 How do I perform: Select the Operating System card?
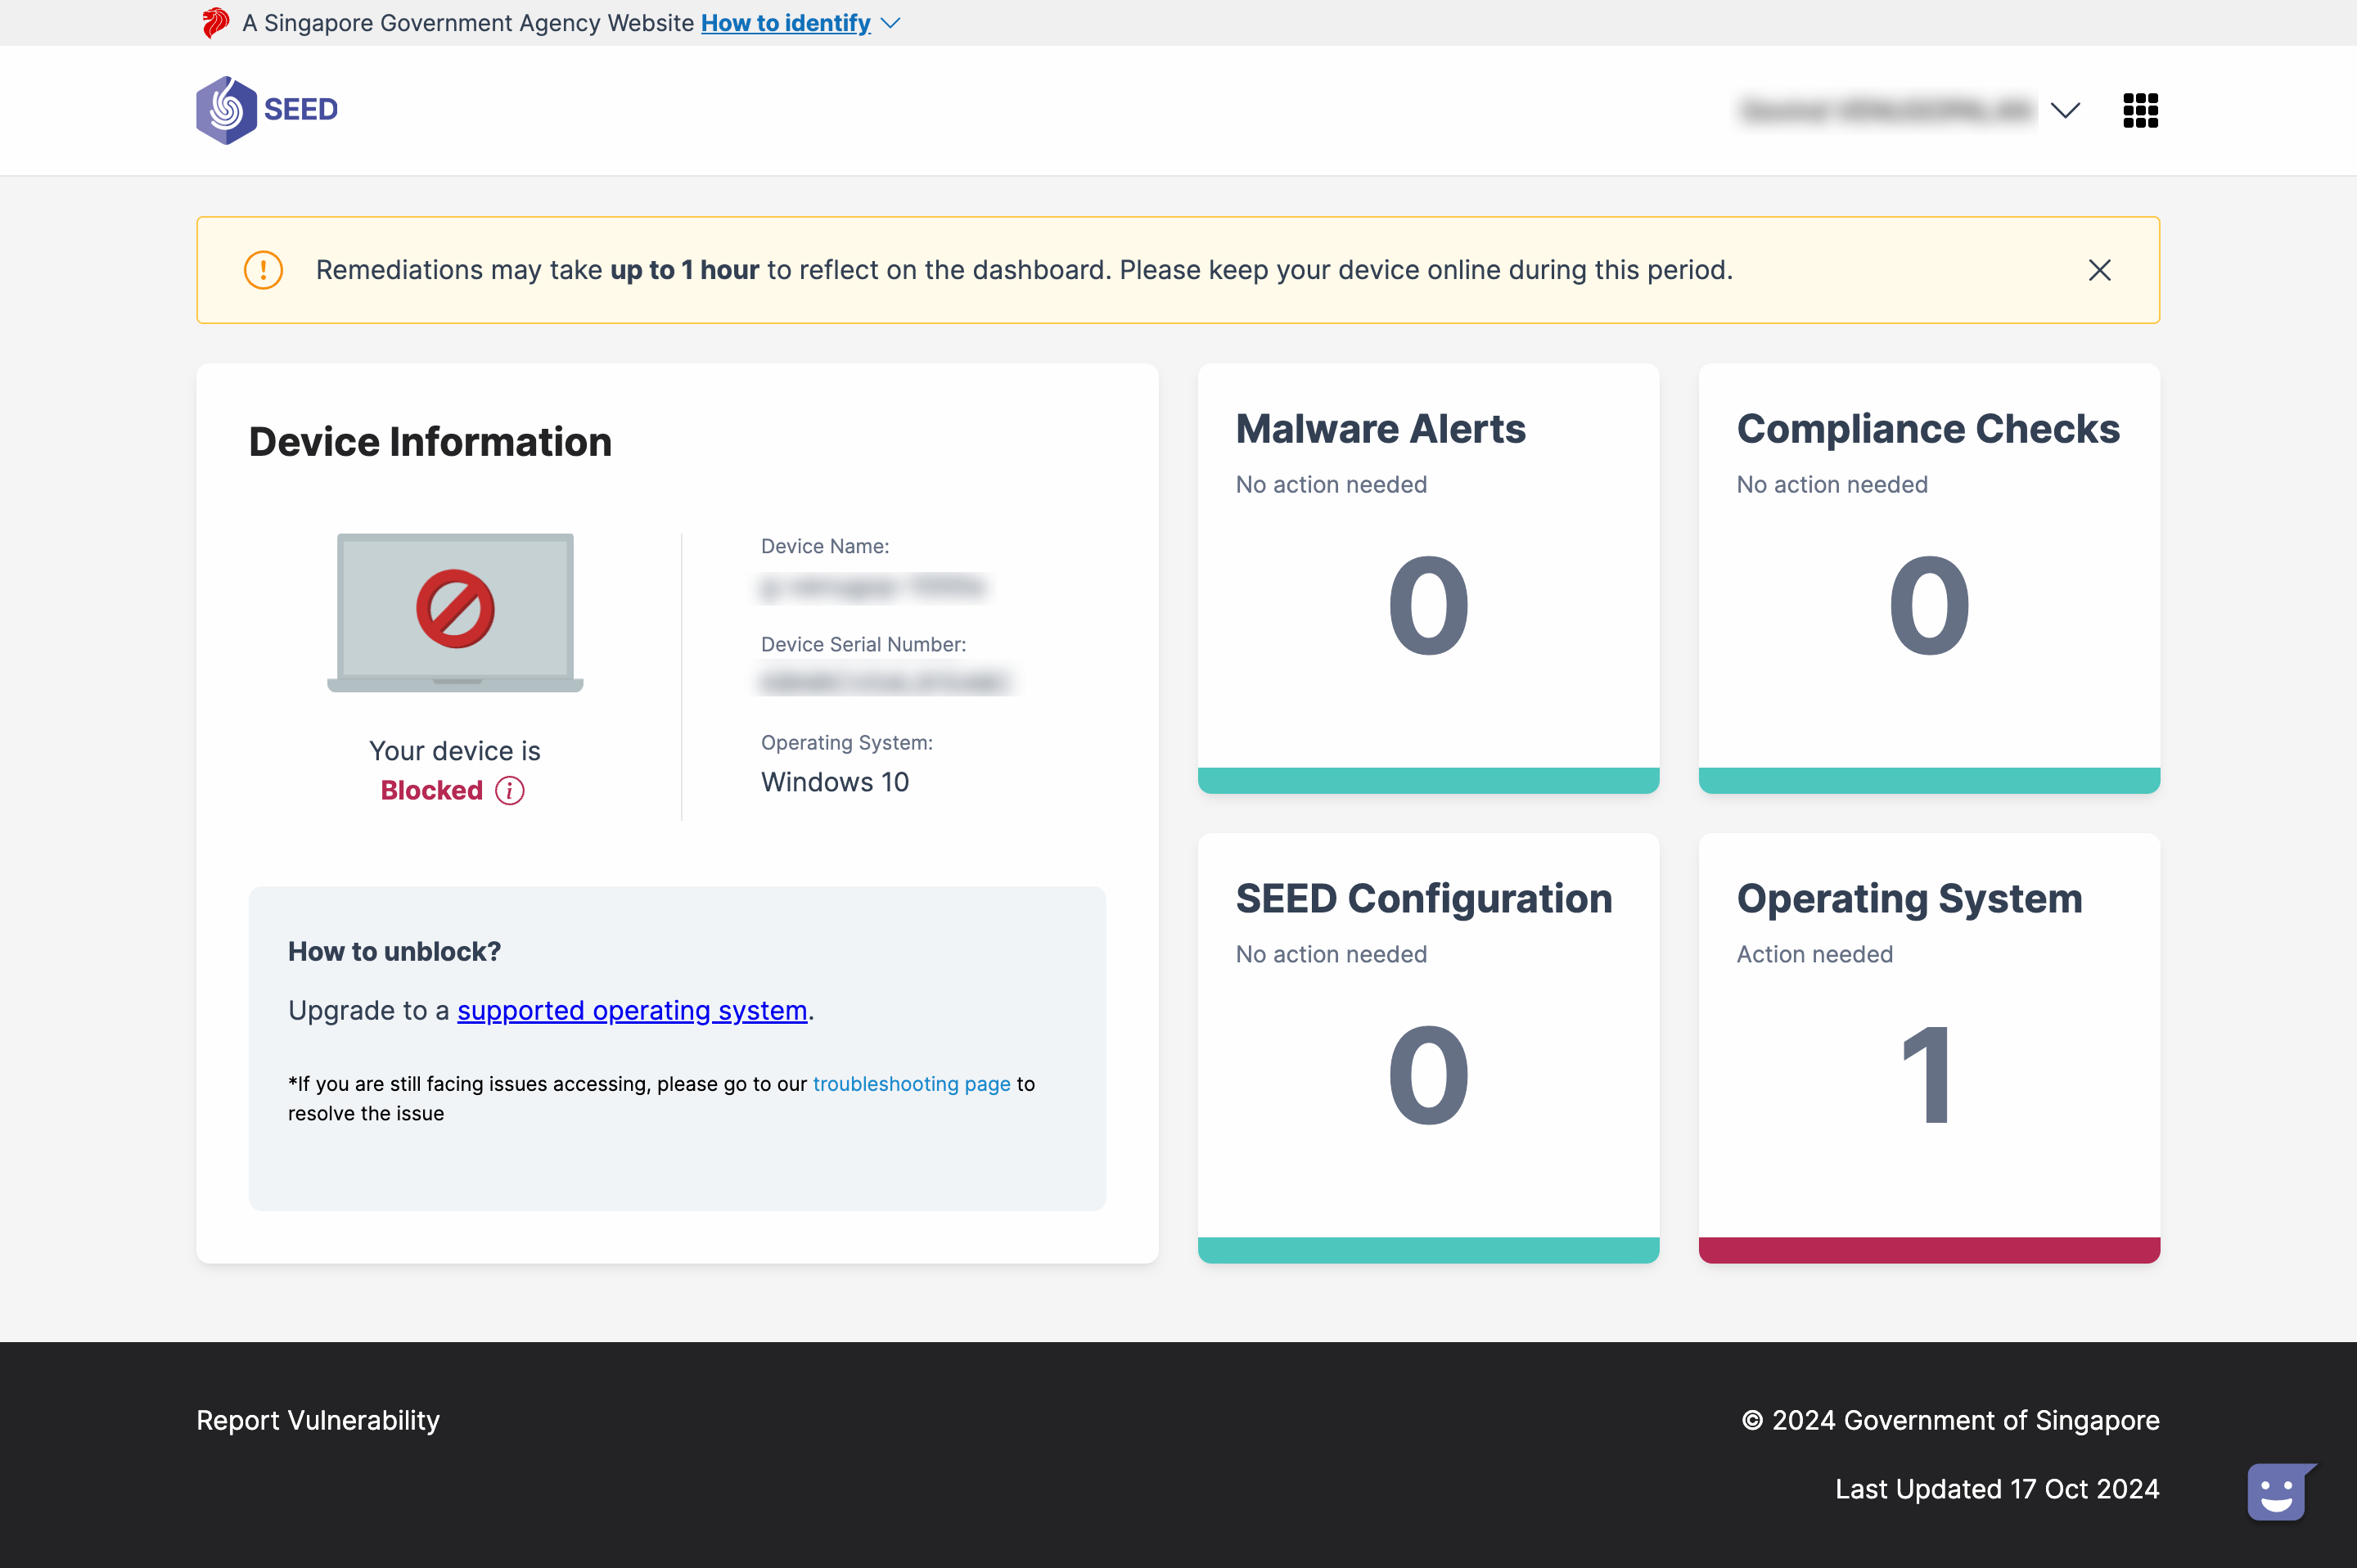(1928, 1048)
